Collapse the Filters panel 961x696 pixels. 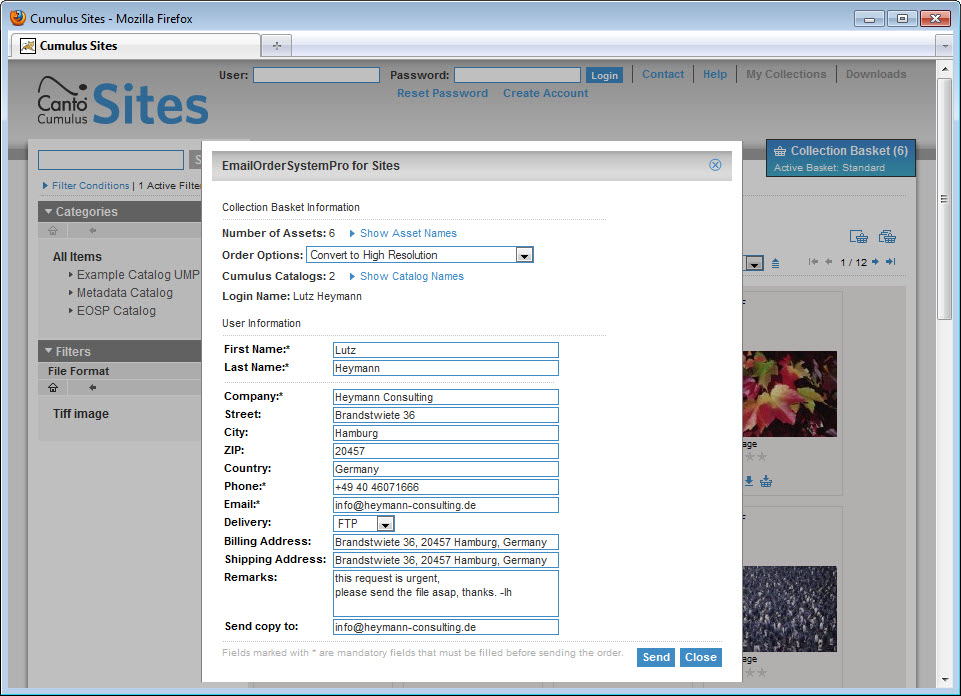coord(48,351)
